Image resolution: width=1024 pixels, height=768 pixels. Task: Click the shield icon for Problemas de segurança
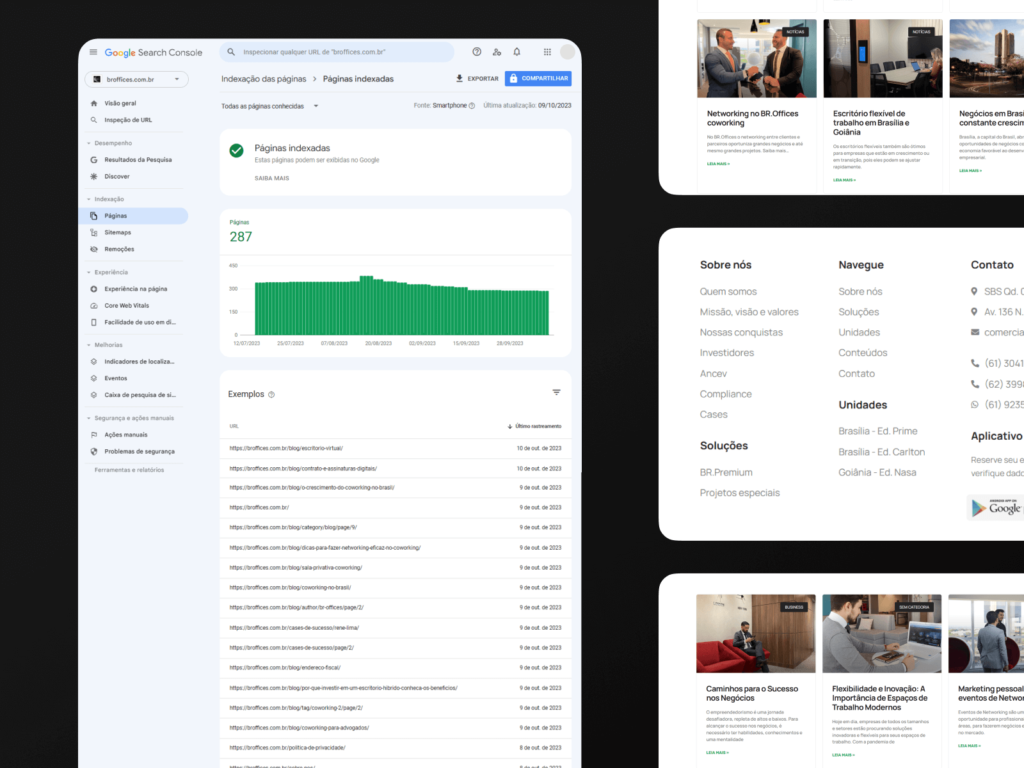click(x=94, y=451)
